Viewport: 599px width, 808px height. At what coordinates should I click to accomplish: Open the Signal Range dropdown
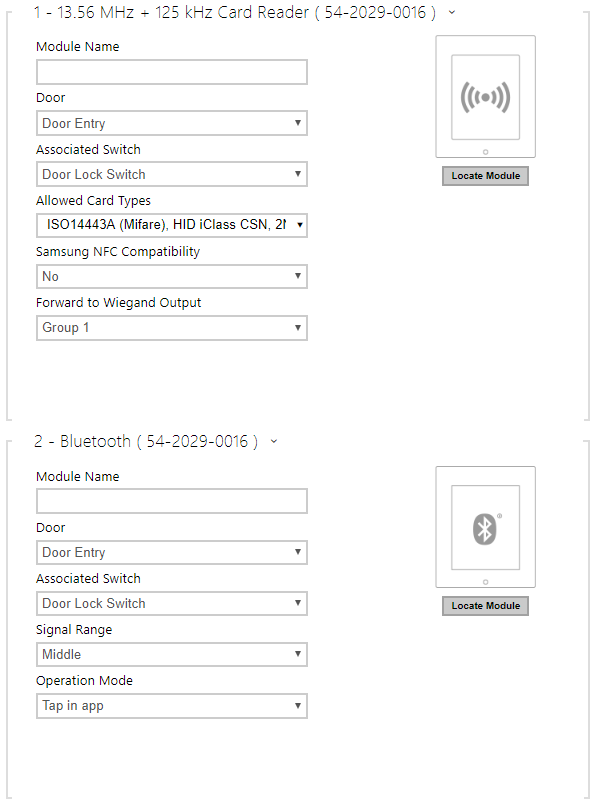[172, 654]
